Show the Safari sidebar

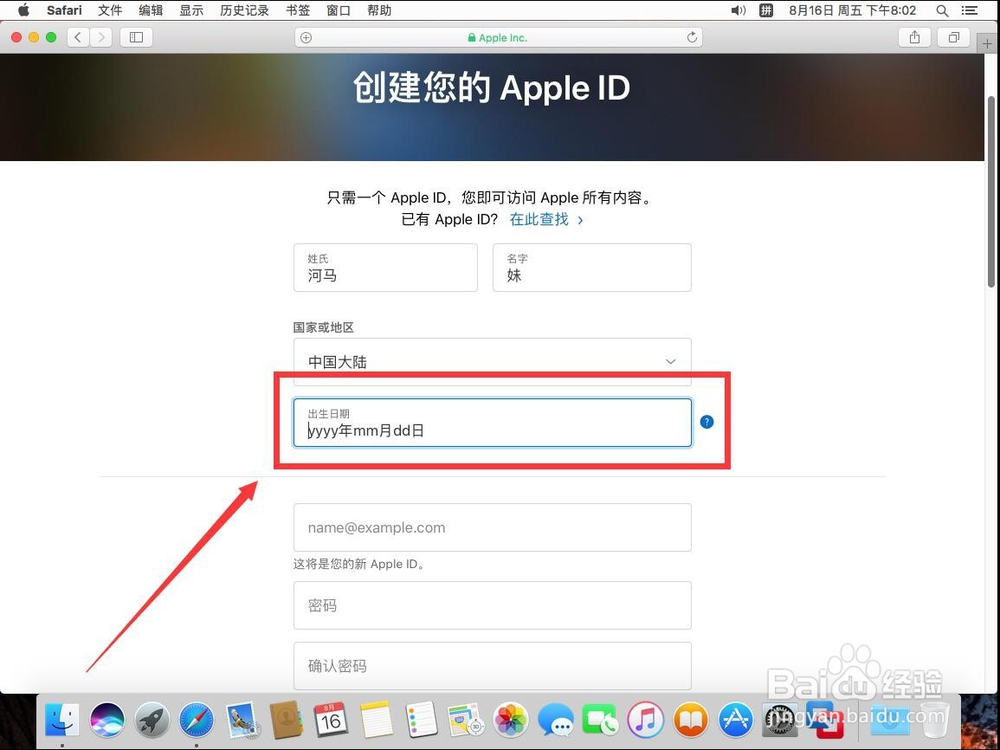[136, 38]
